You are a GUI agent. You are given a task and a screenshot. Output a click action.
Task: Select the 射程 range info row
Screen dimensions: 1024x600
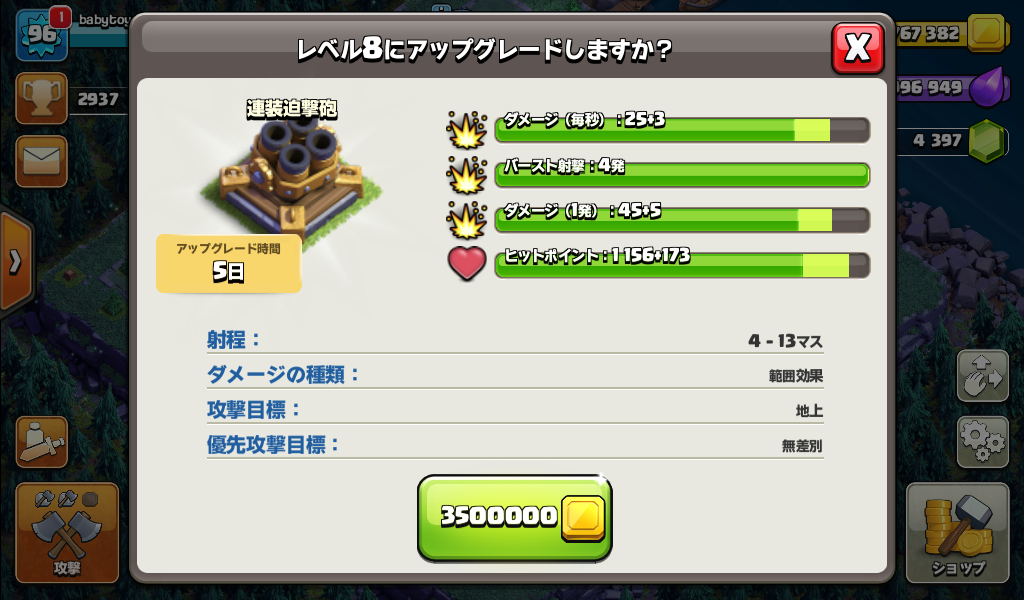pos(515,339)
